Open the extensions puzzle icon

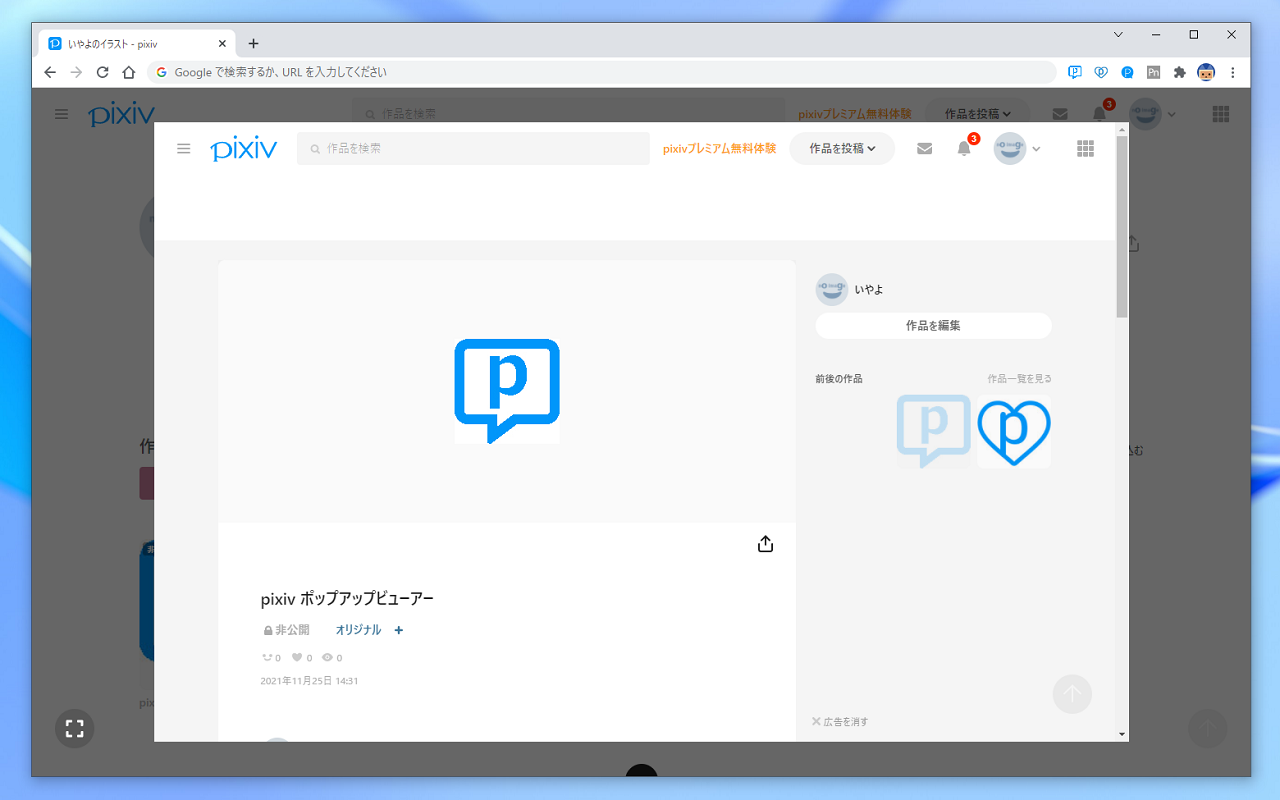[x=1179, y=72]
